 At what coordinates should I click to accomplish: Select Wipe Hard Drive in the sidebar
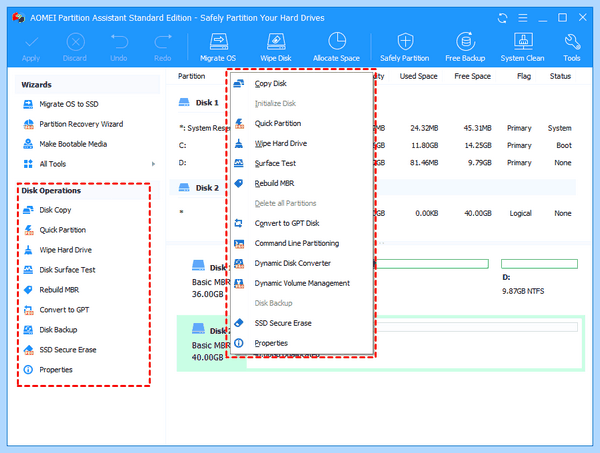pos(65,250)
